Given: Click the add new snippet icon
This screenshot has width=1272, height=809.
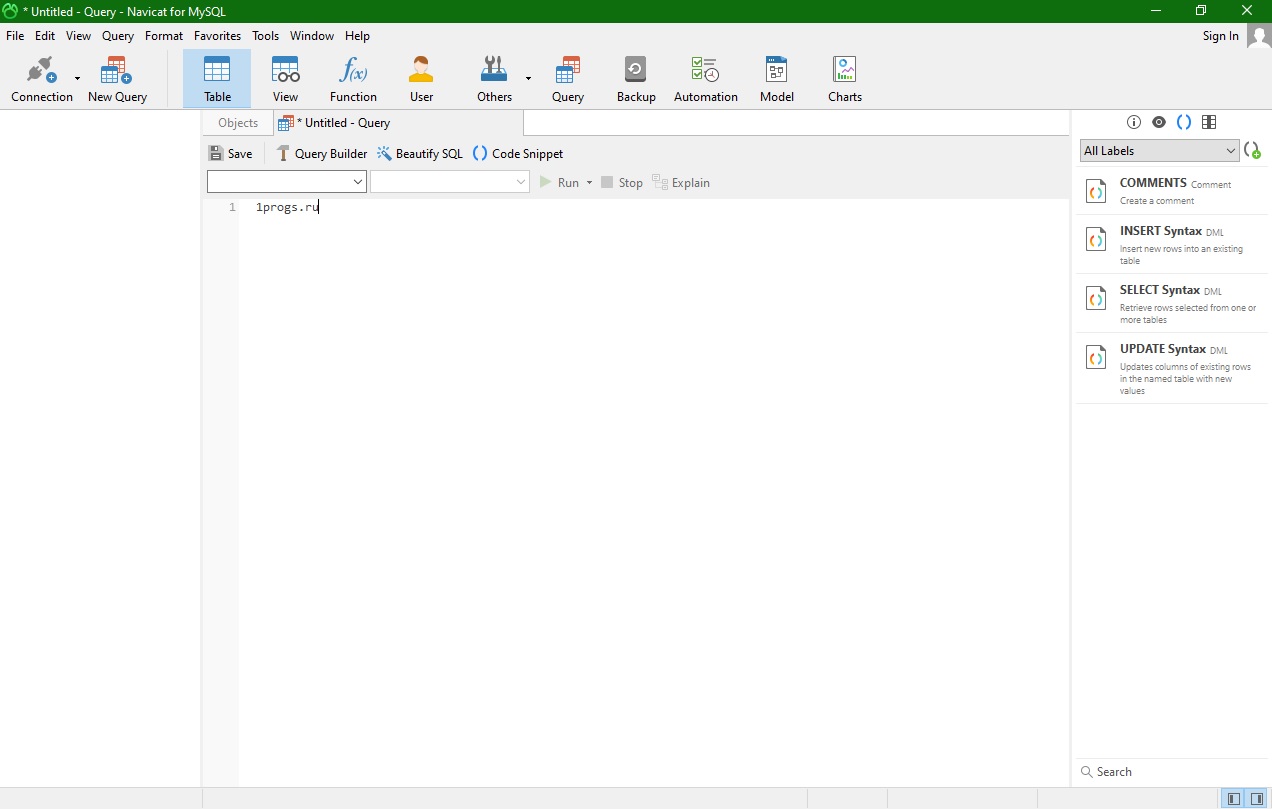Looking at the screenshot, I should coord(1252,151).
